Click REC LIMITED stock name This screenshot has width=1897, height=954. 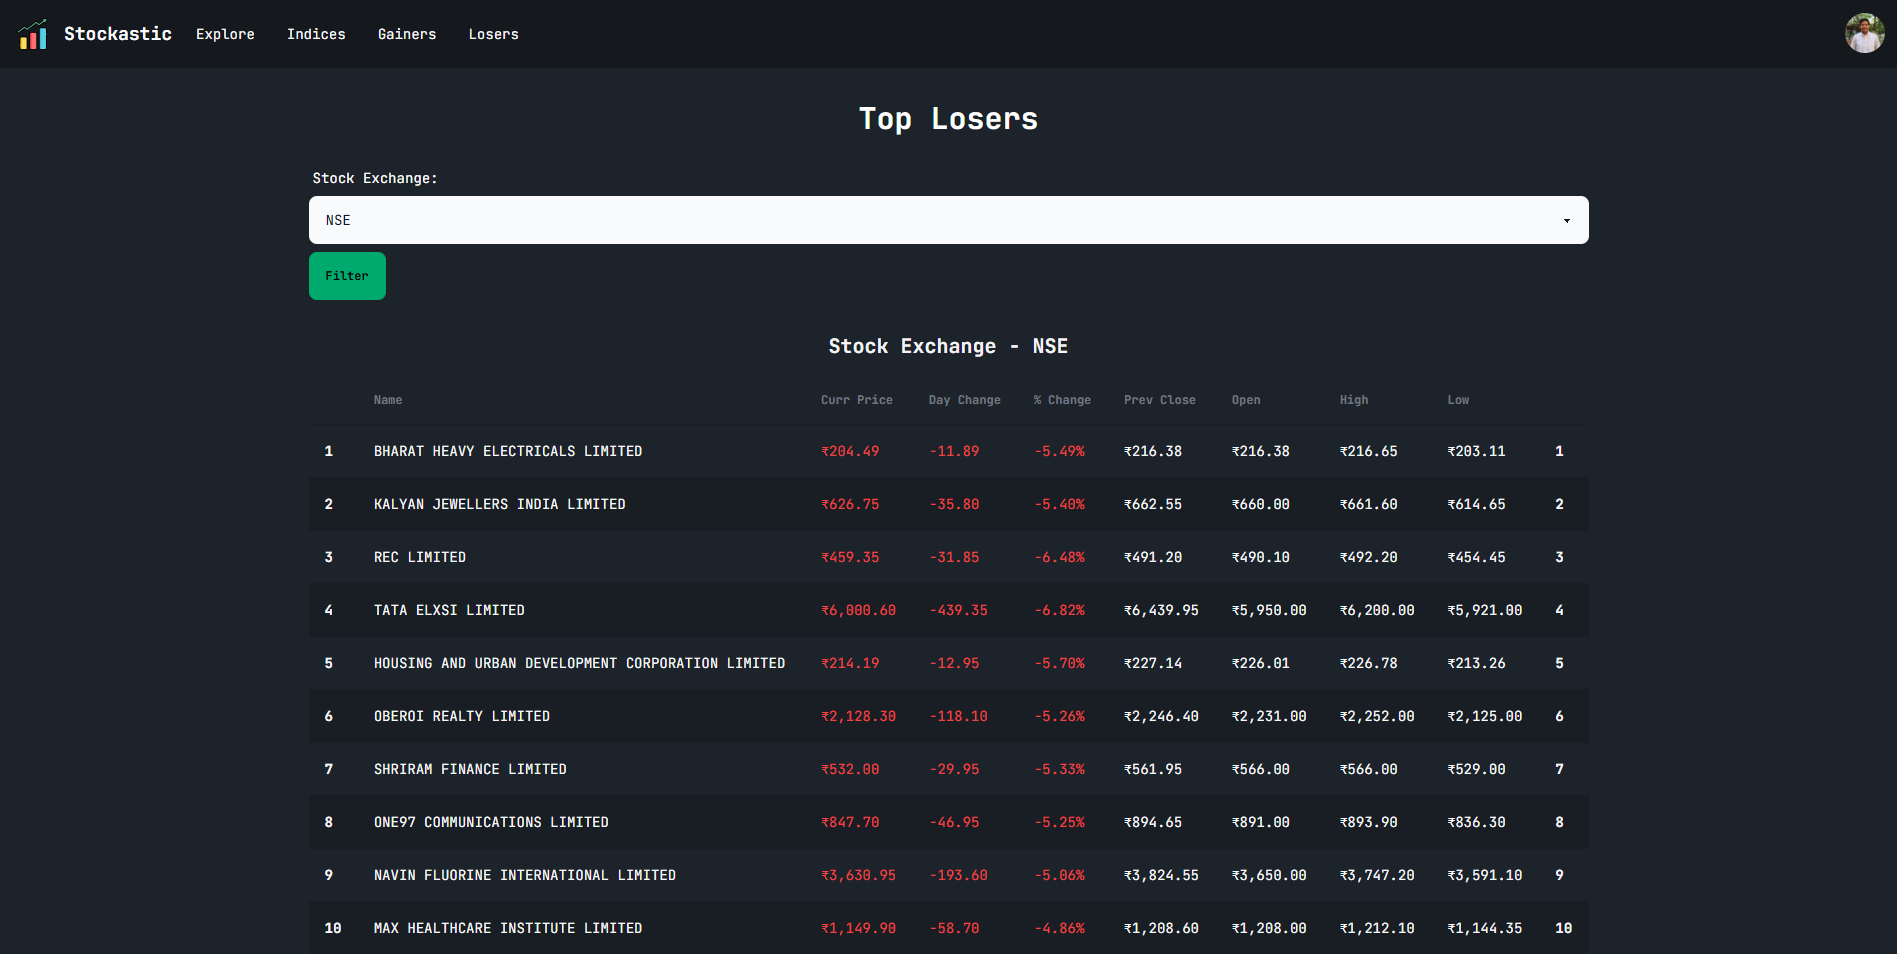pyautogui.click(x=420, y=557)
